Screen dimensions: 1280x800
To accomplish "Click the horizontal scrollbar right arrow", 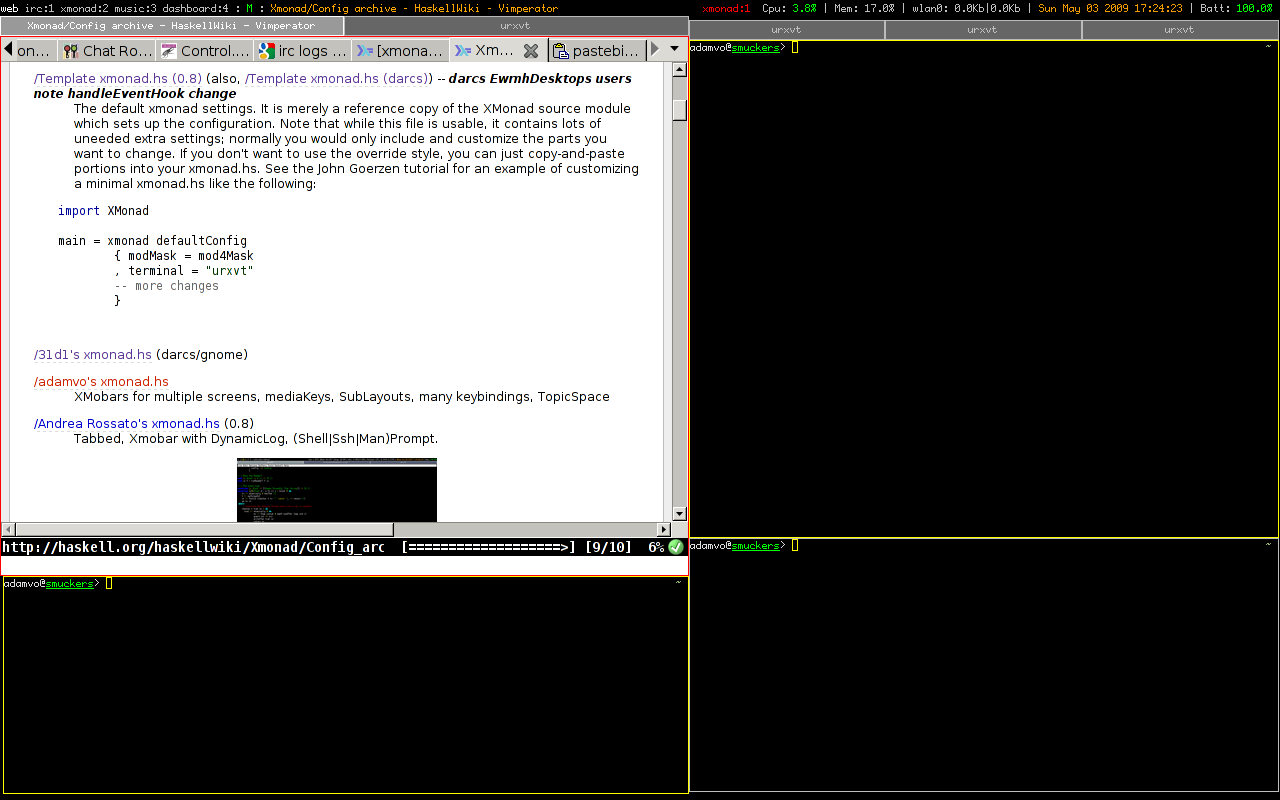I will click(663, 529).
